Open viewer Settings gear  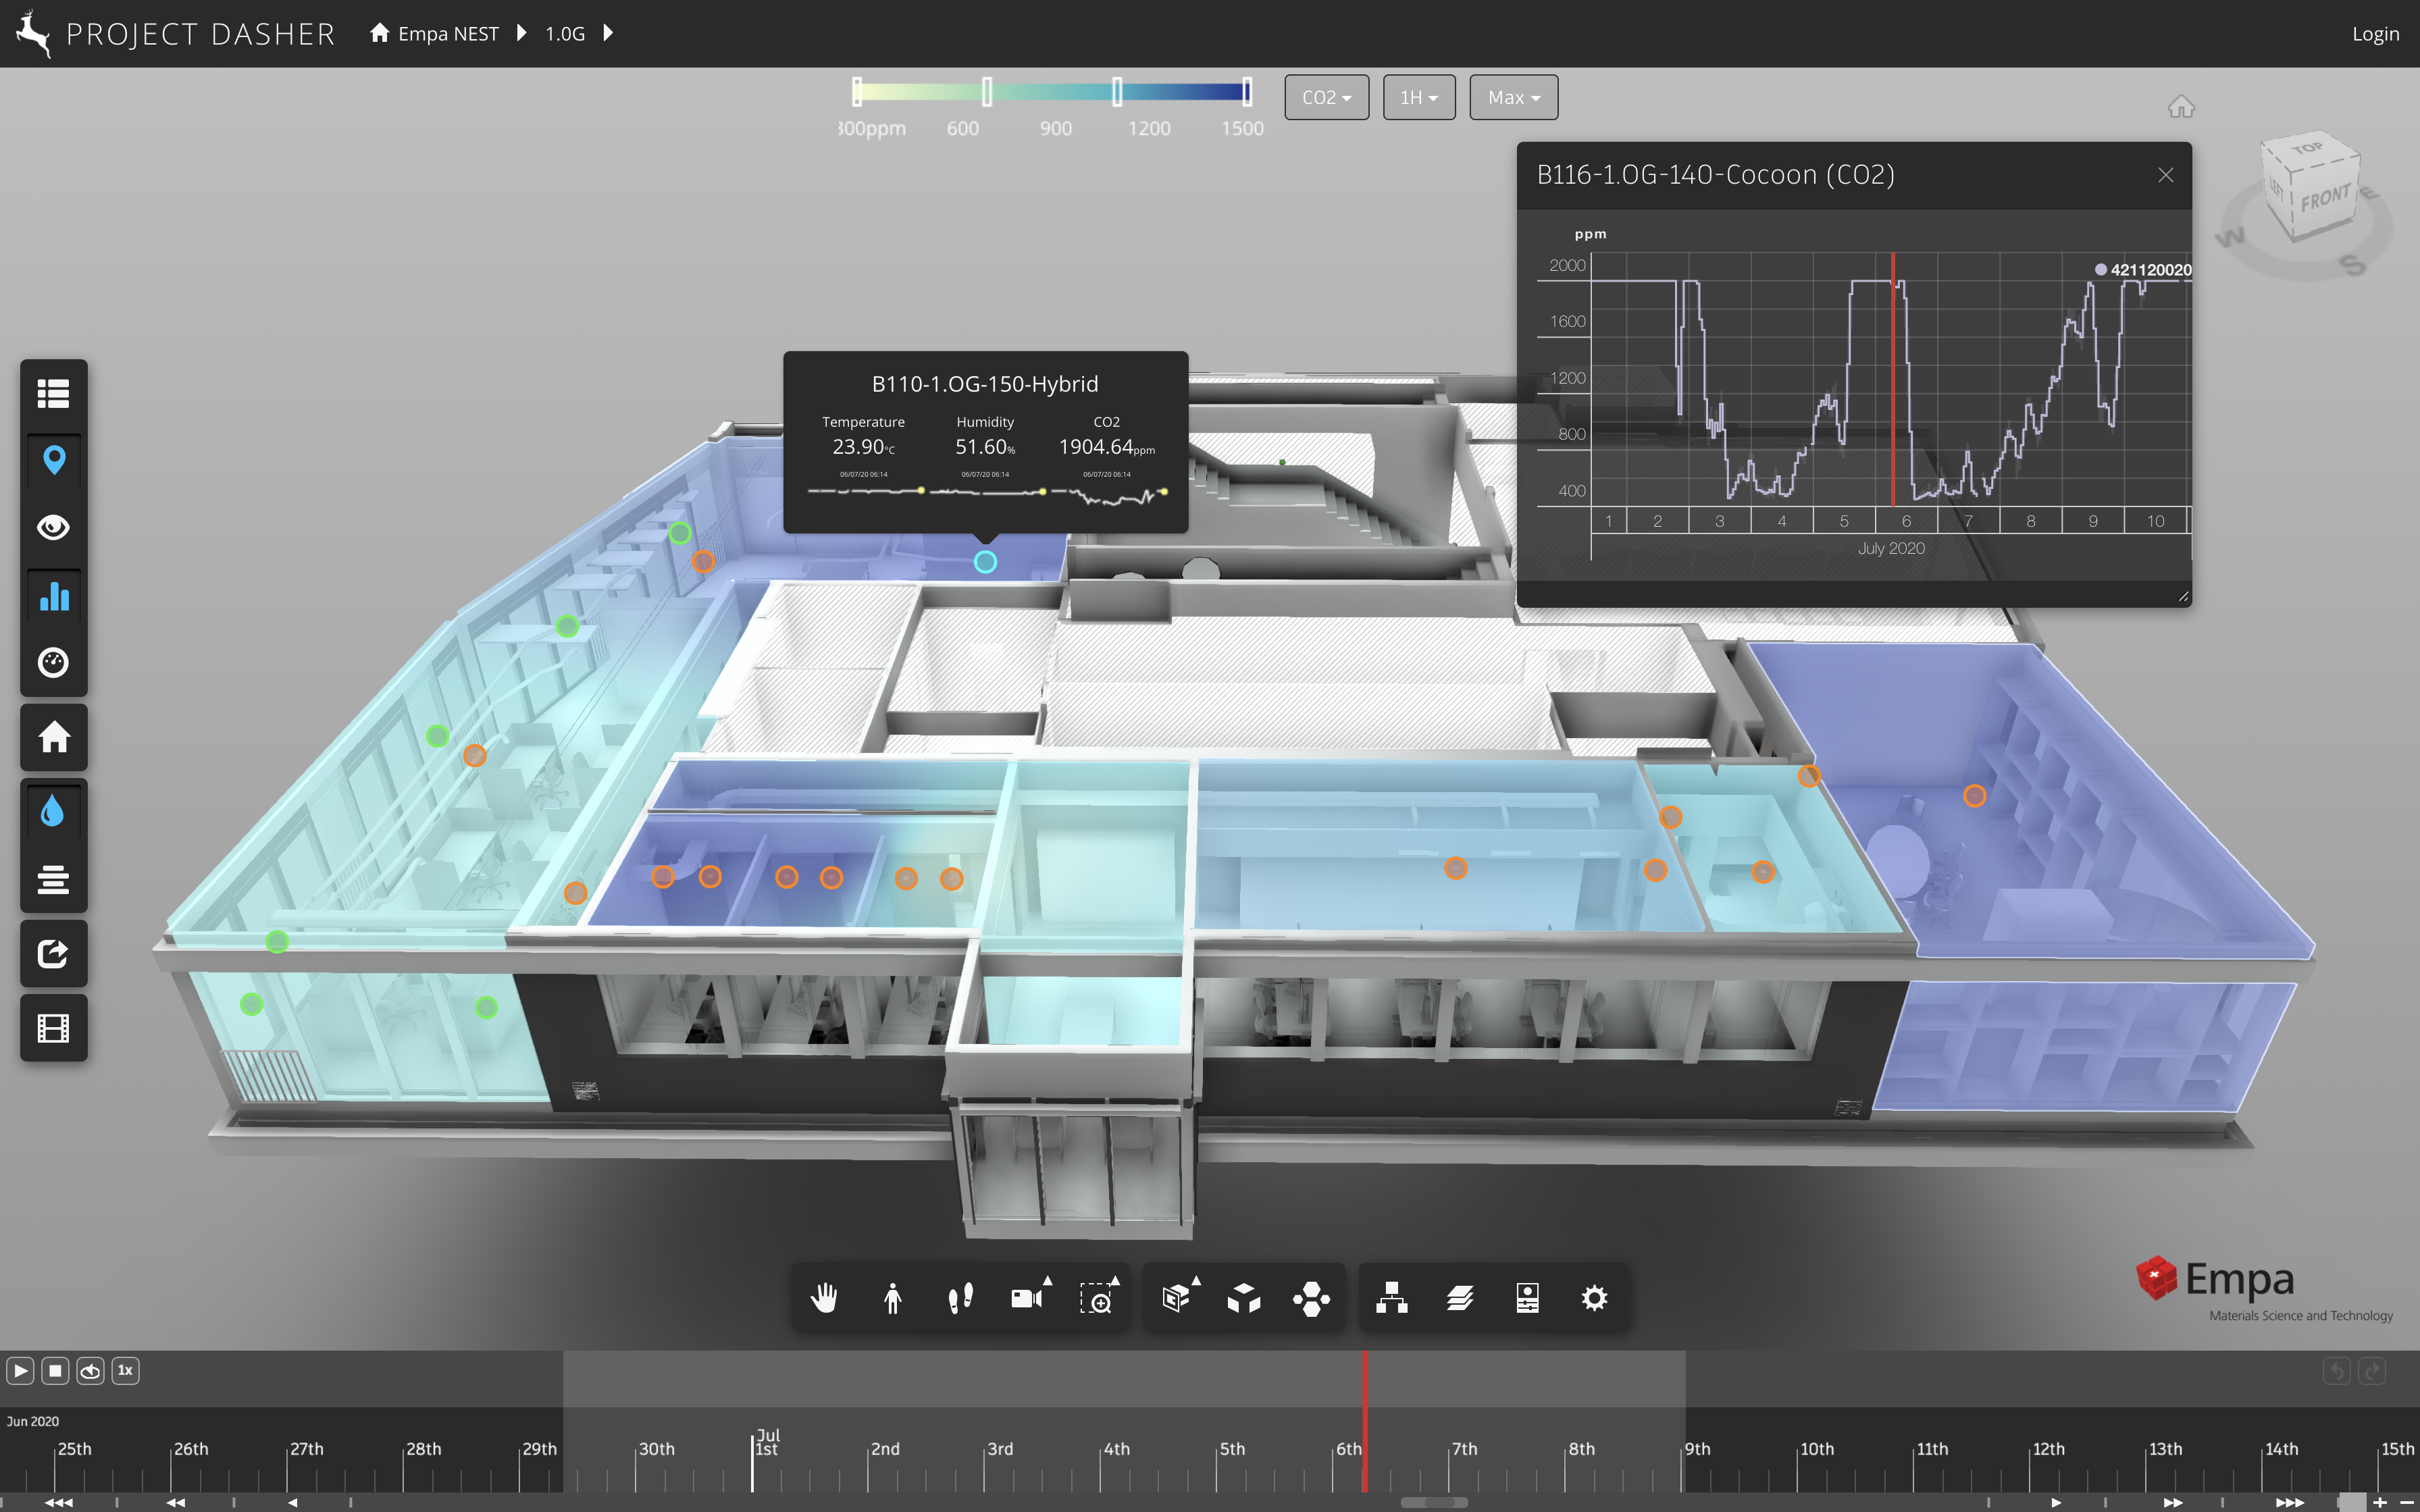(x=1594, y=1298)
